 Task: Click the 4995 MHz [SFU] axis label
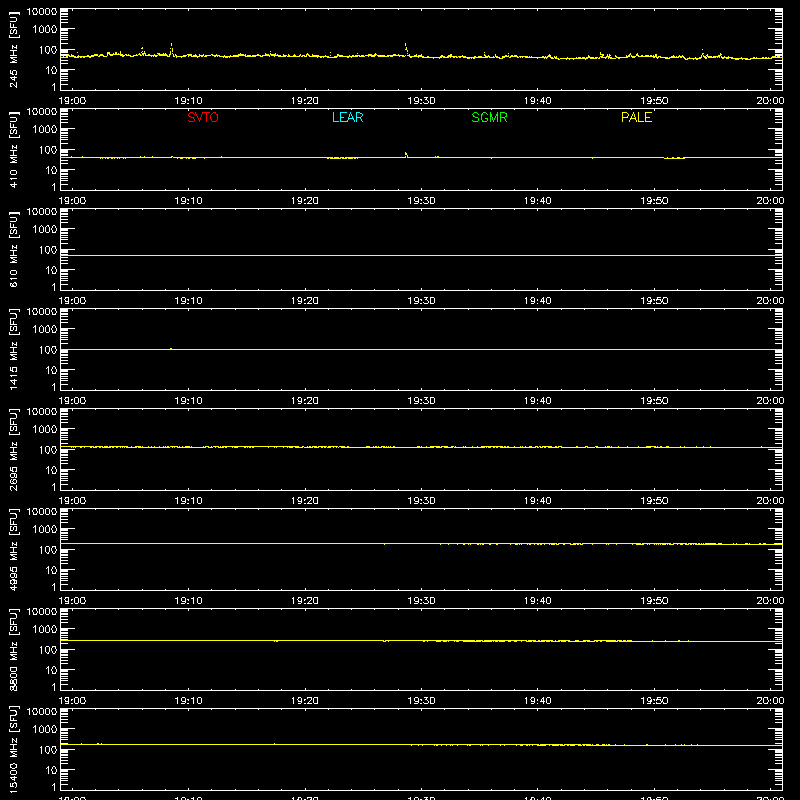13,549
